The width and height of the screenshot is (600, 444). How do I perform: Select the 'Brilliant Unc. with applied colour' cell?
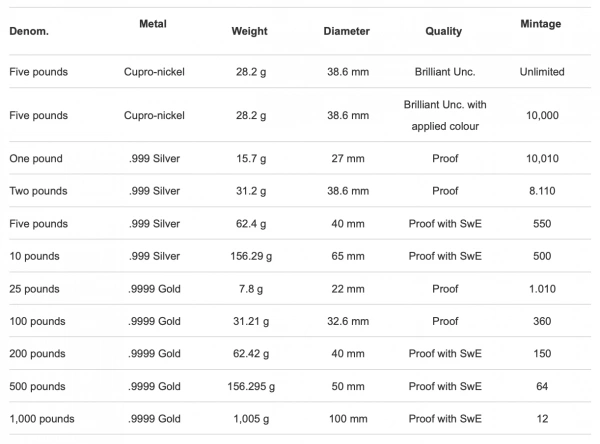pyautogui.click(x=445, y=115)
